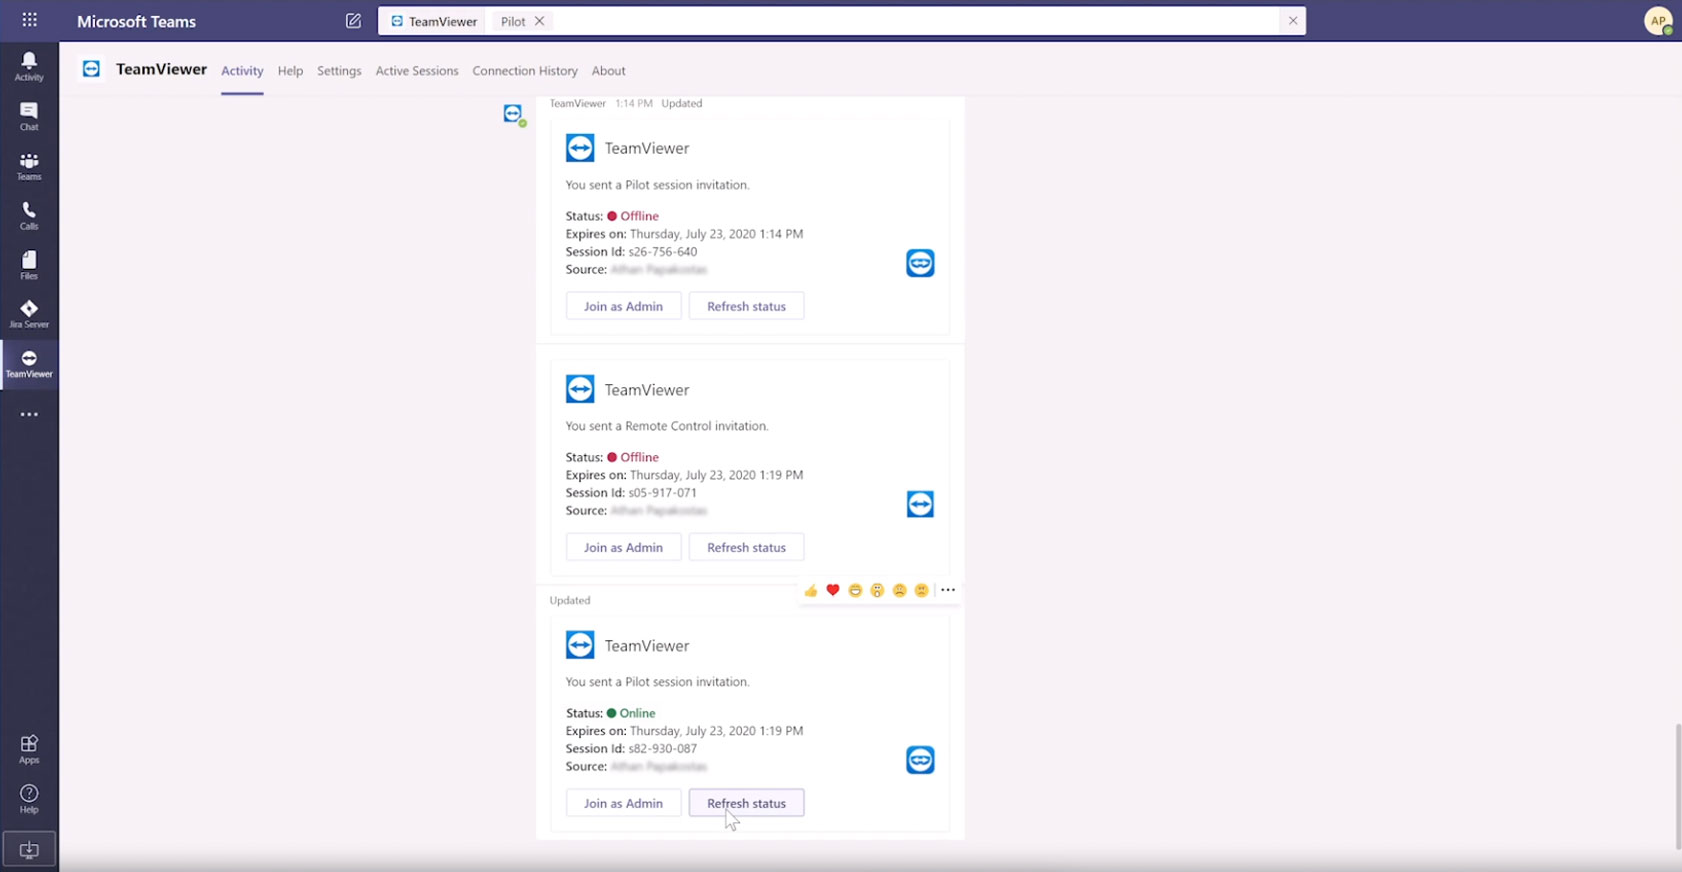This screenshot has width=1682, height=872.
Task: Click the TeamViewer bot avatar beside message
Action: [x=513, y=114]
